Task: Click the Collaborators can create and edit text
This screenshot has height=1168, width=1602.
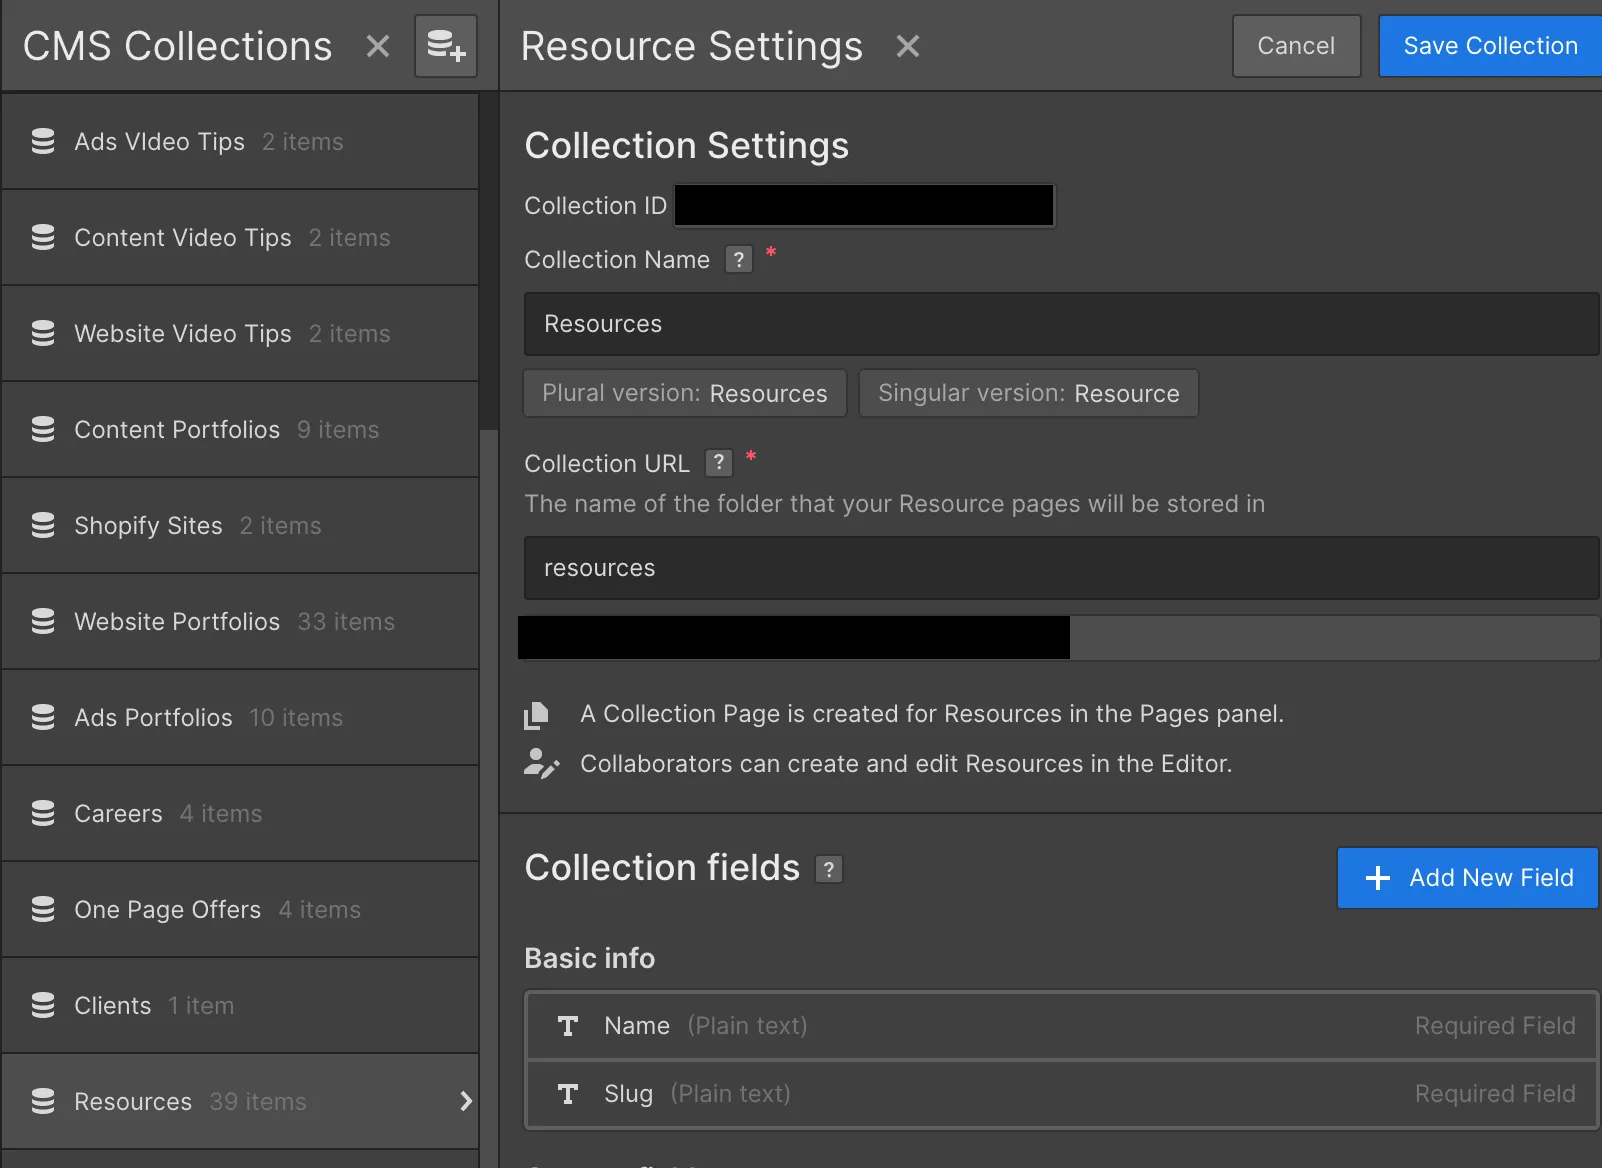Action: 906,764
